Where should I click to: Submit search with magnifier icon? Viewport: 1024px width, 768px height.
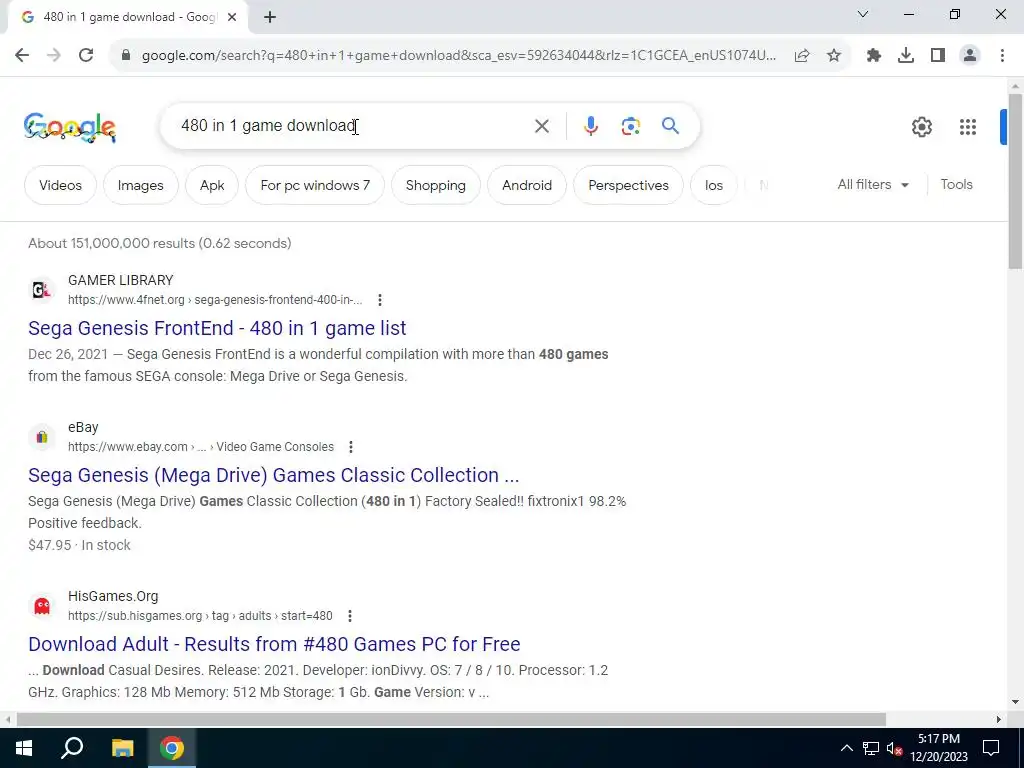tap(670, 125)
